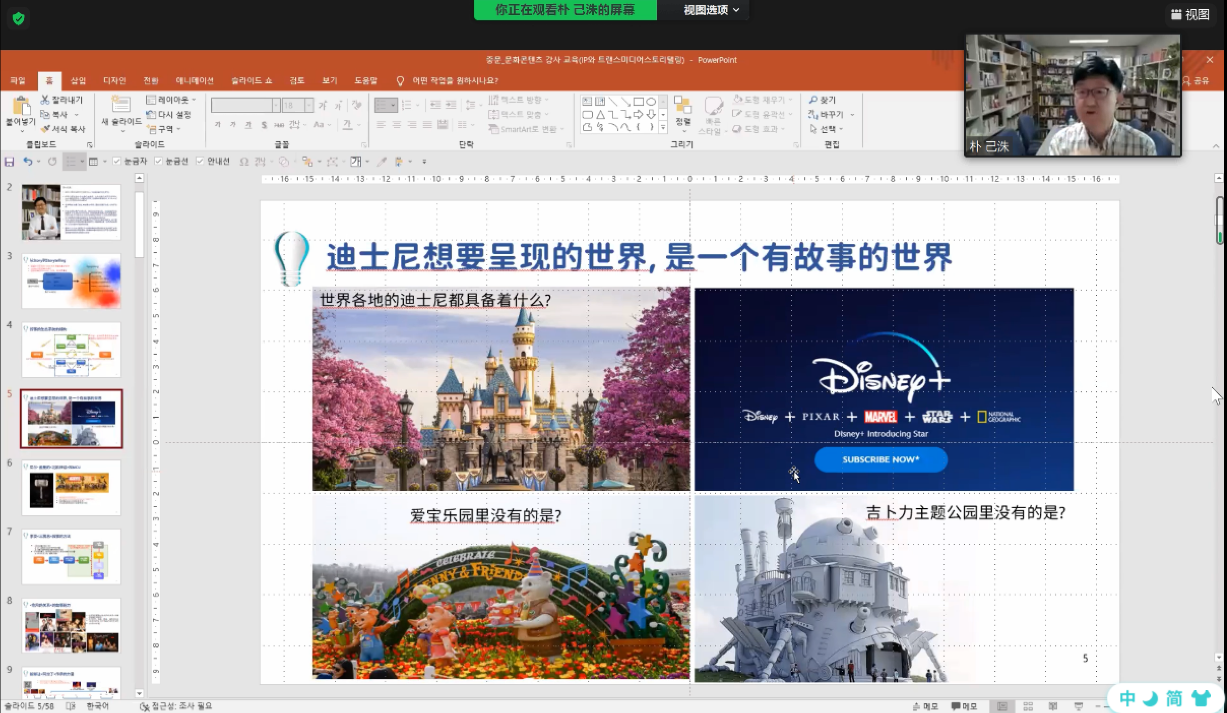Click 찾기 (Find) magnifier button

pyautogui.click(x=822, y=100)
